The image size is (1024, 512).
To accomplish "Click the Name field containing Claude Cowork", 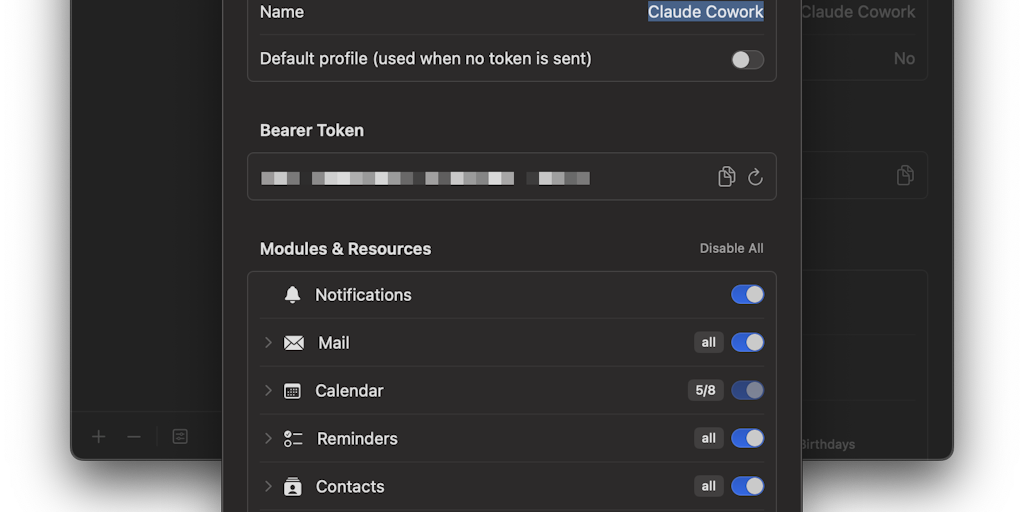I will pos(705,12).
